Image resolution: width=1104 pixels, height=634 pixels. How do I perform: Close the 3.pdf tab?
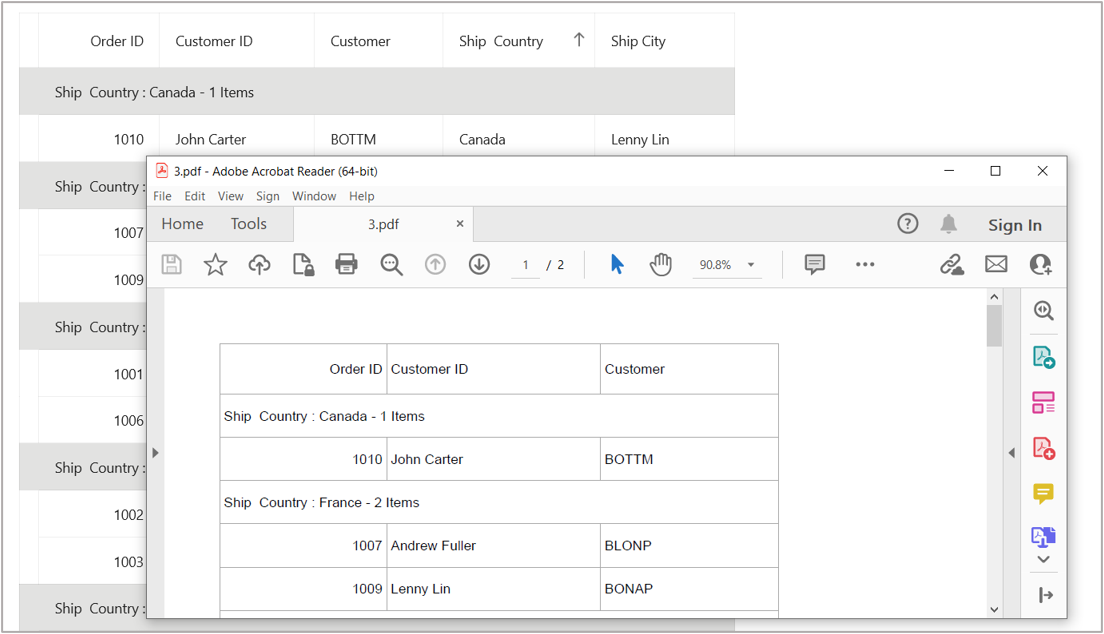pyautogui.click(x=460, y=223)
